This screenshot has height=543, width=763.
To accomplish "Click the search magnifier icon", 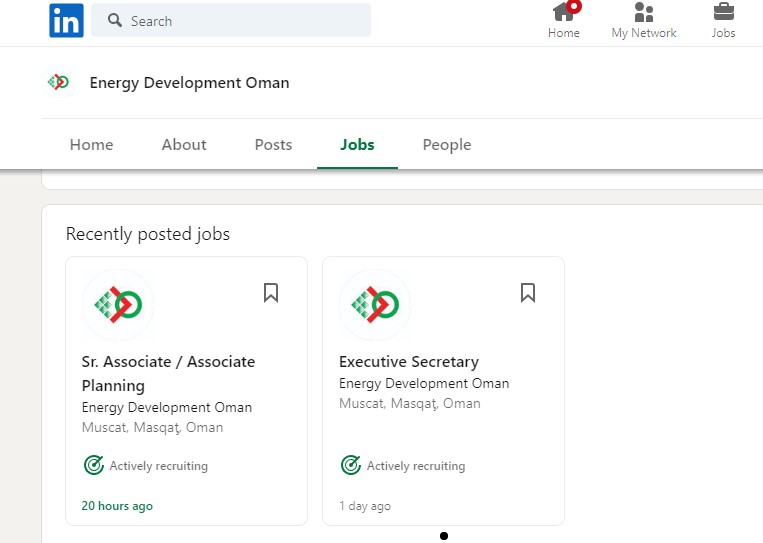I will (x=115, y=20).
